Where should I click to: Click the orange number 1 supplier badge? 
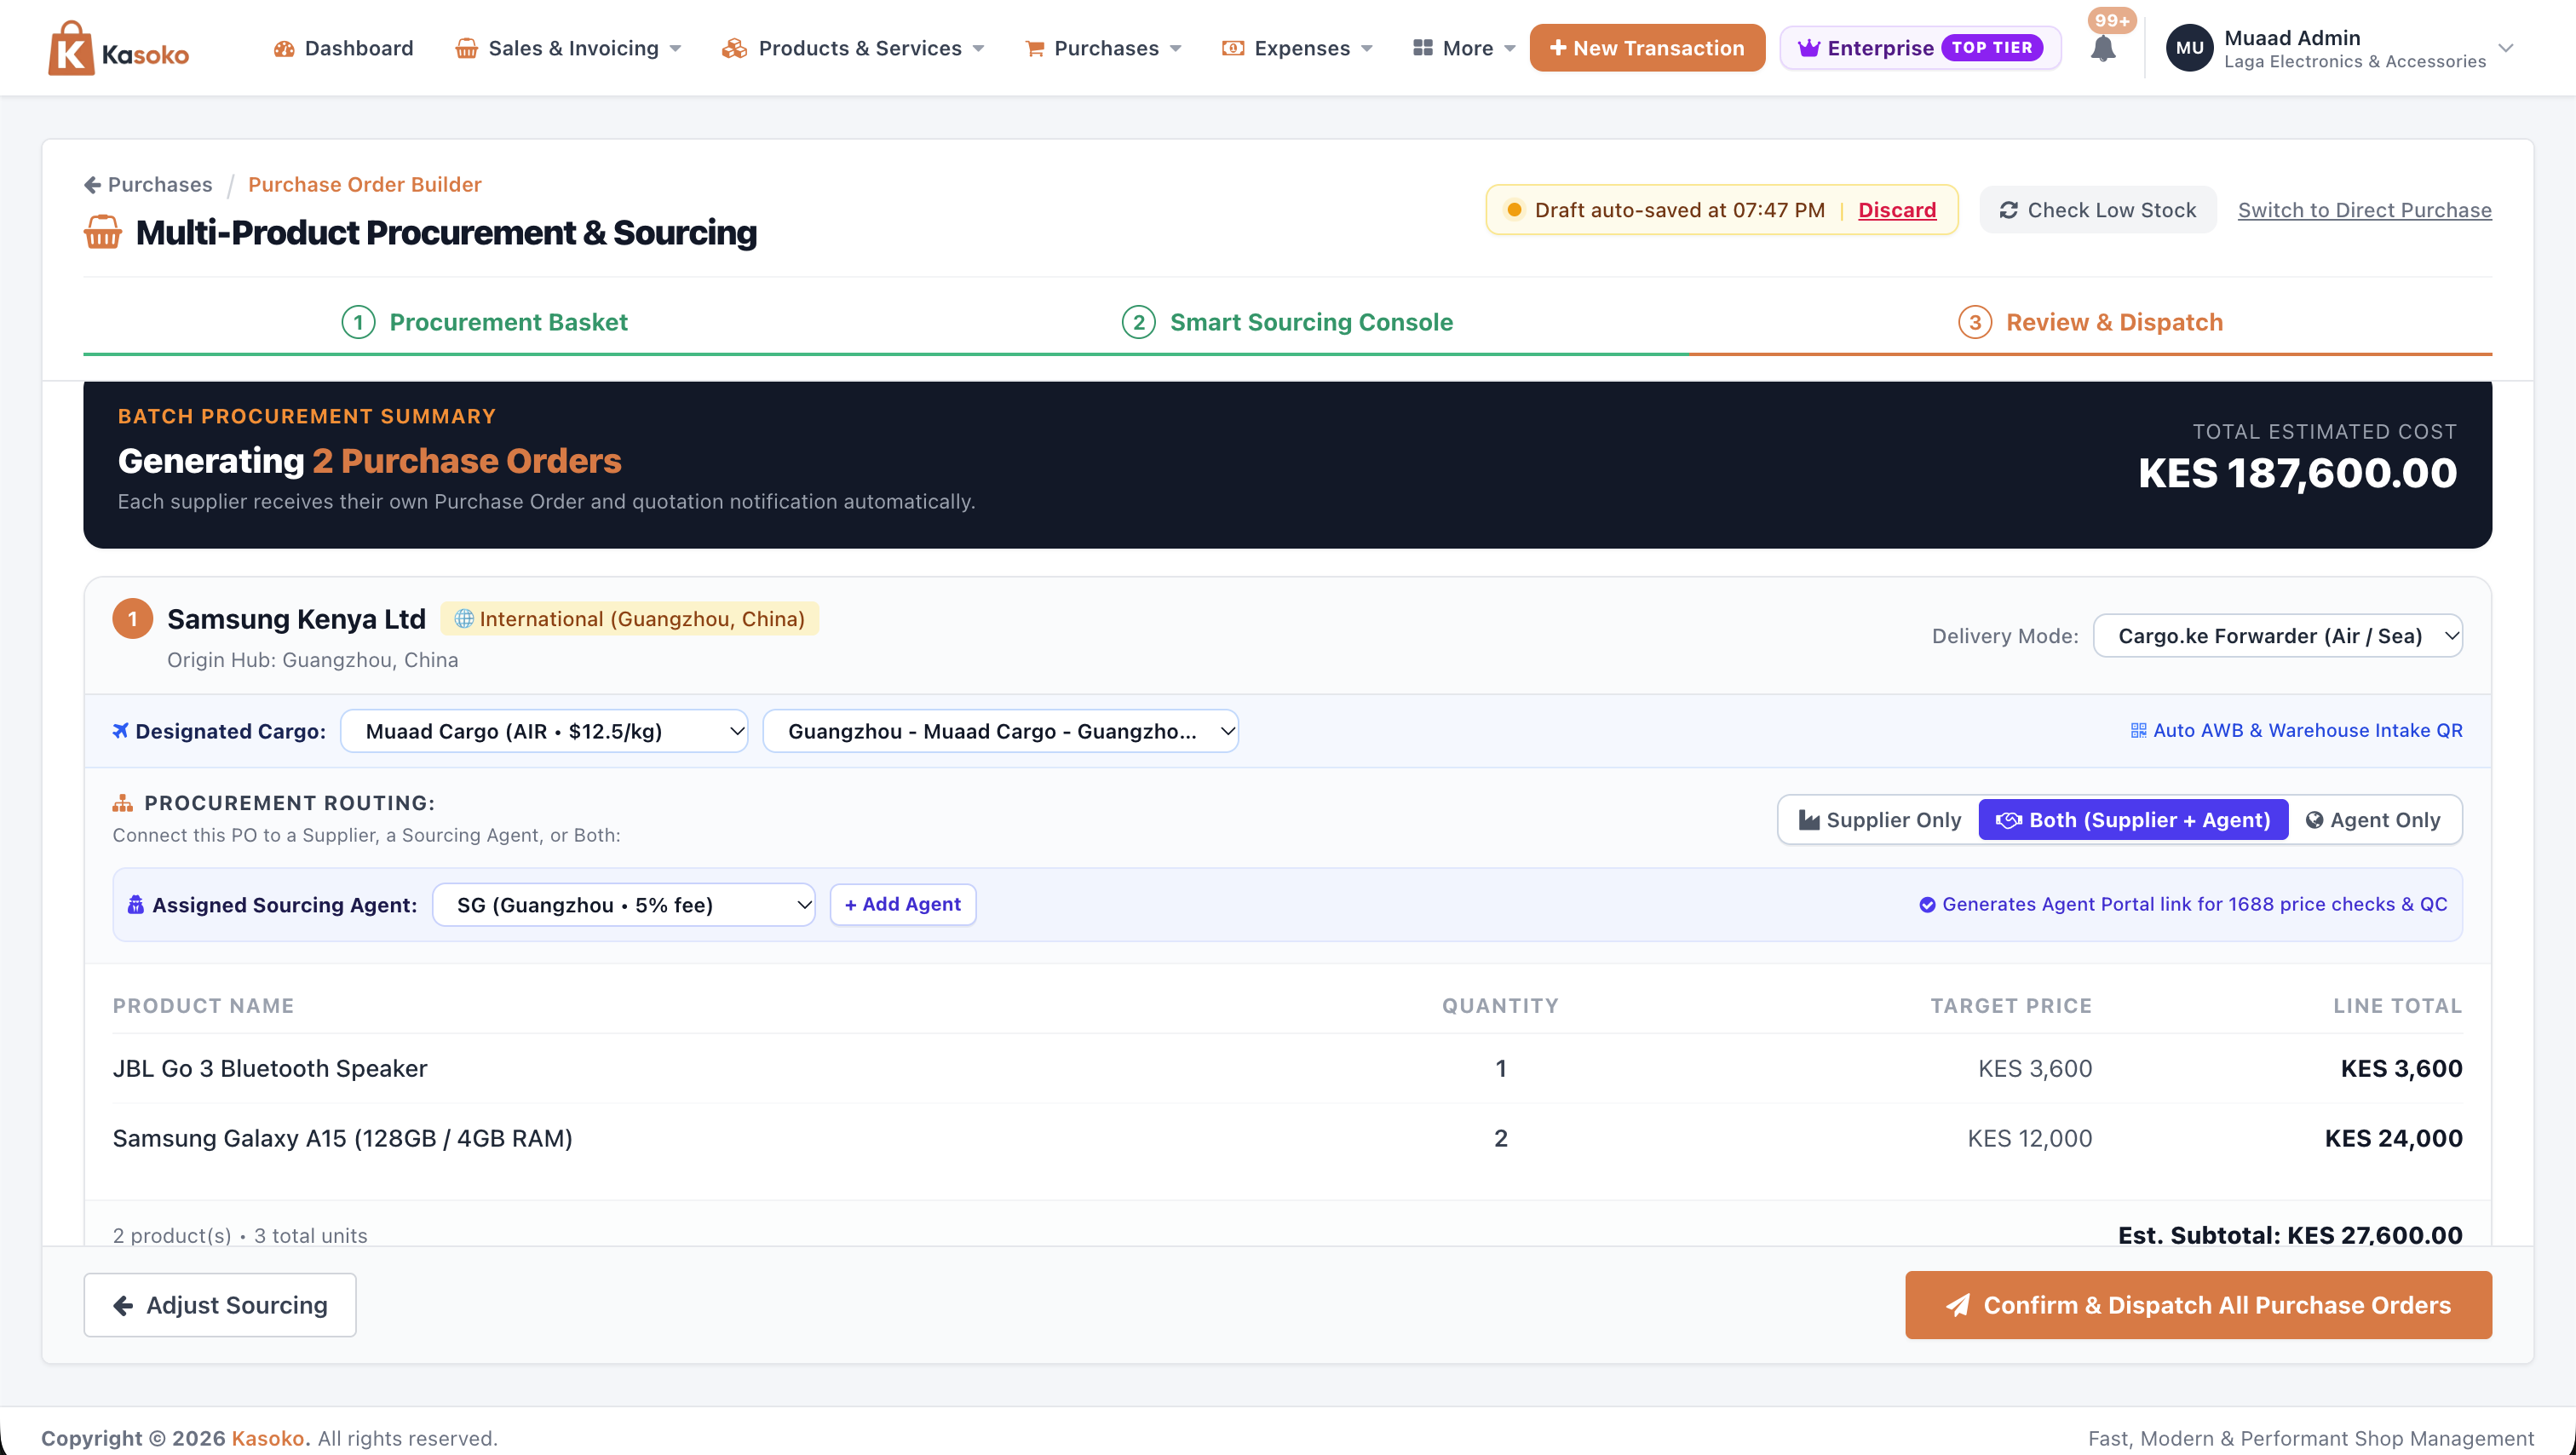point(132,619)
